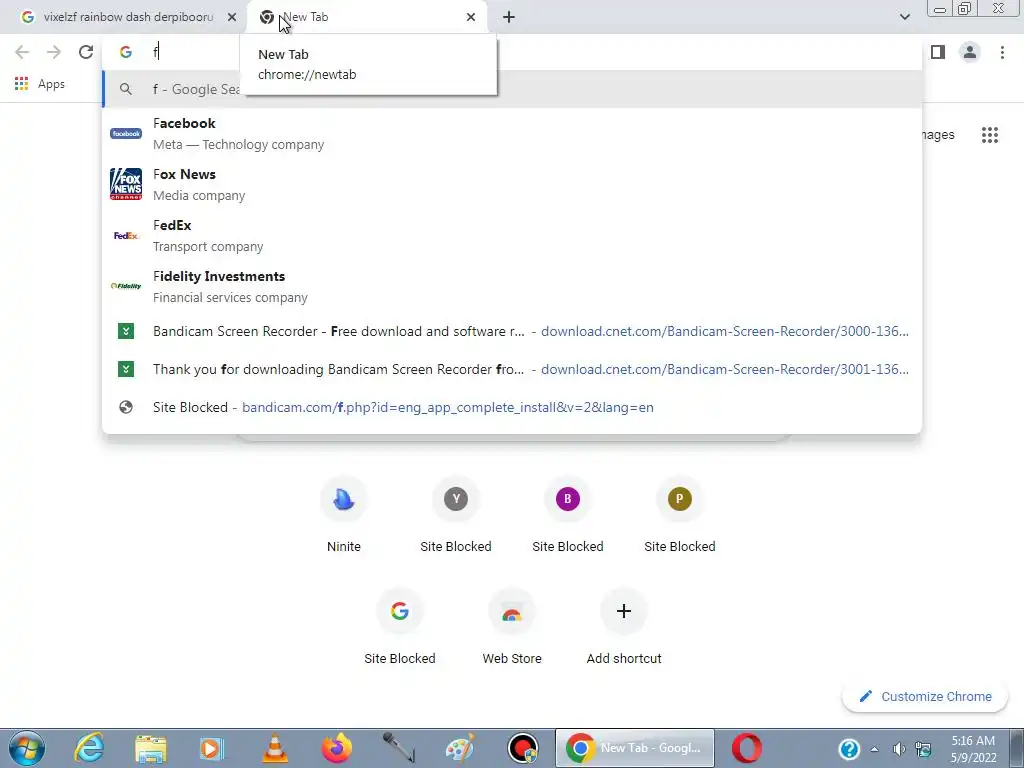This screenshot has height=768, width=1024.
Task: Click the Fidelity logo icon
Action: coord(126,286)
